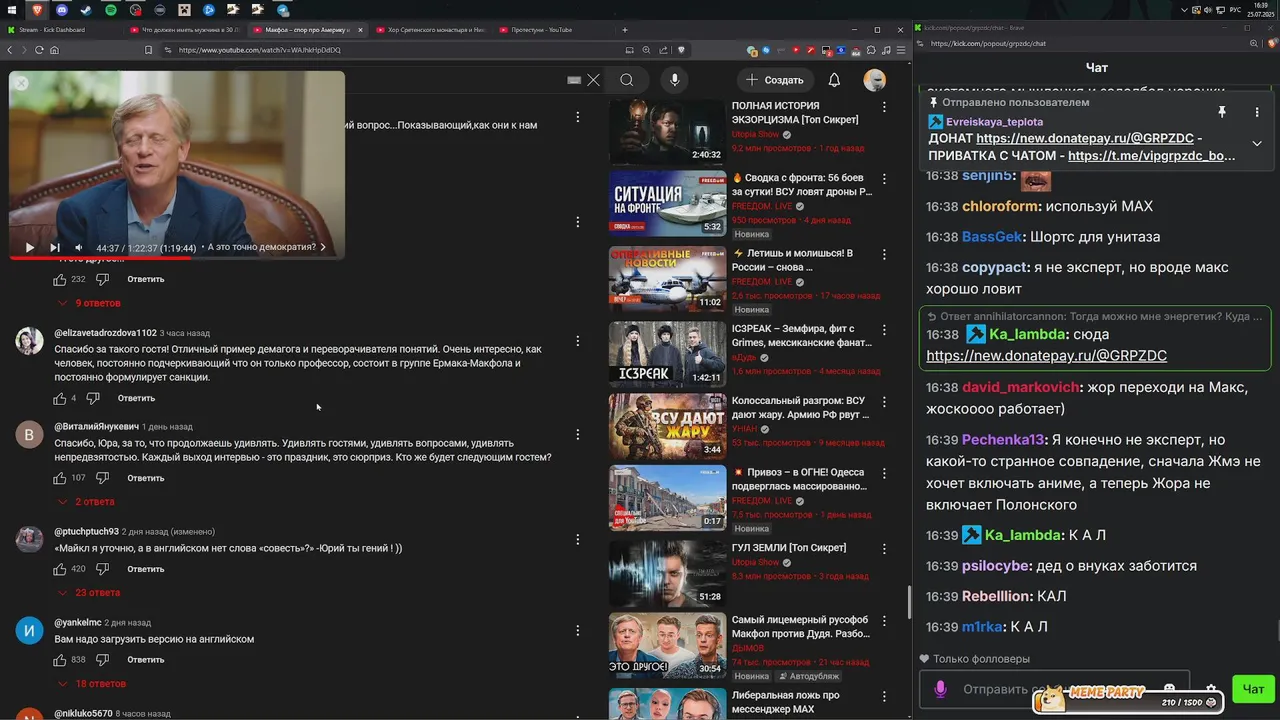Open Spotify from the taskbar
The image size is (1280, 720).
(111, 10)
